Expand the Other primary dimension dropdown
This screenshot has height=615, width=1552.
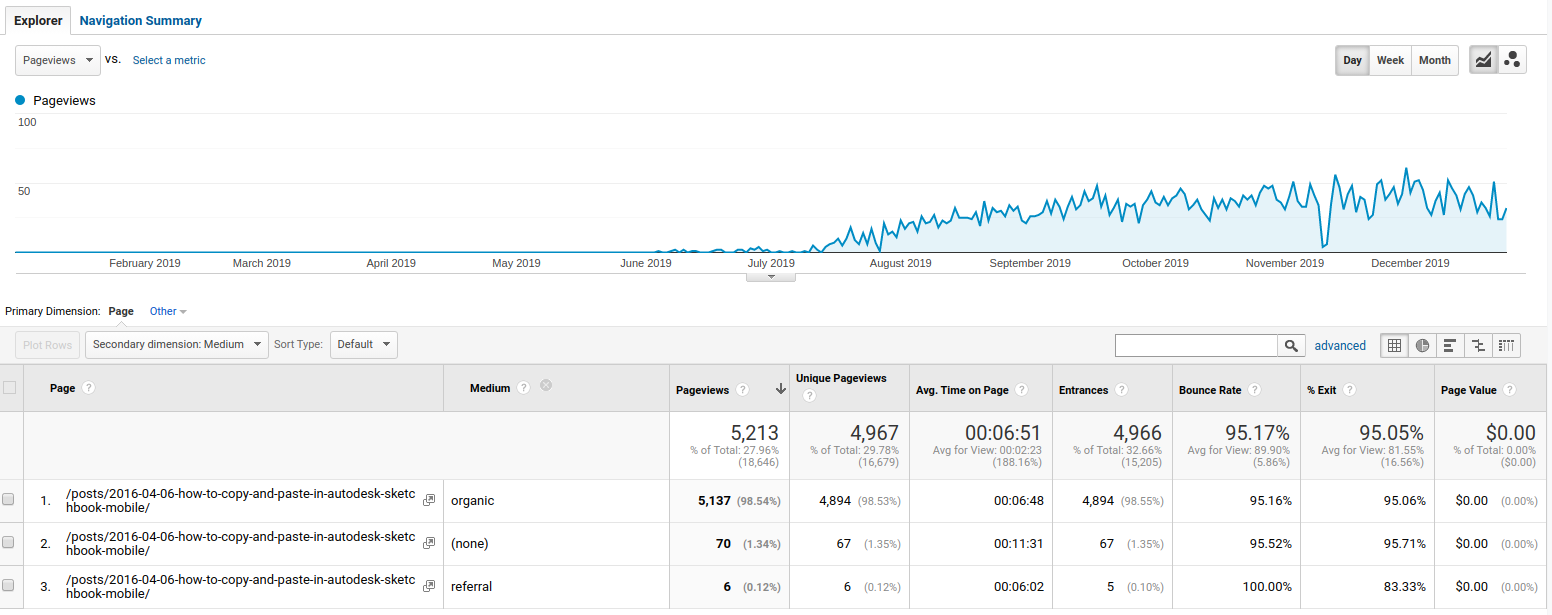(x=167, y=311)
